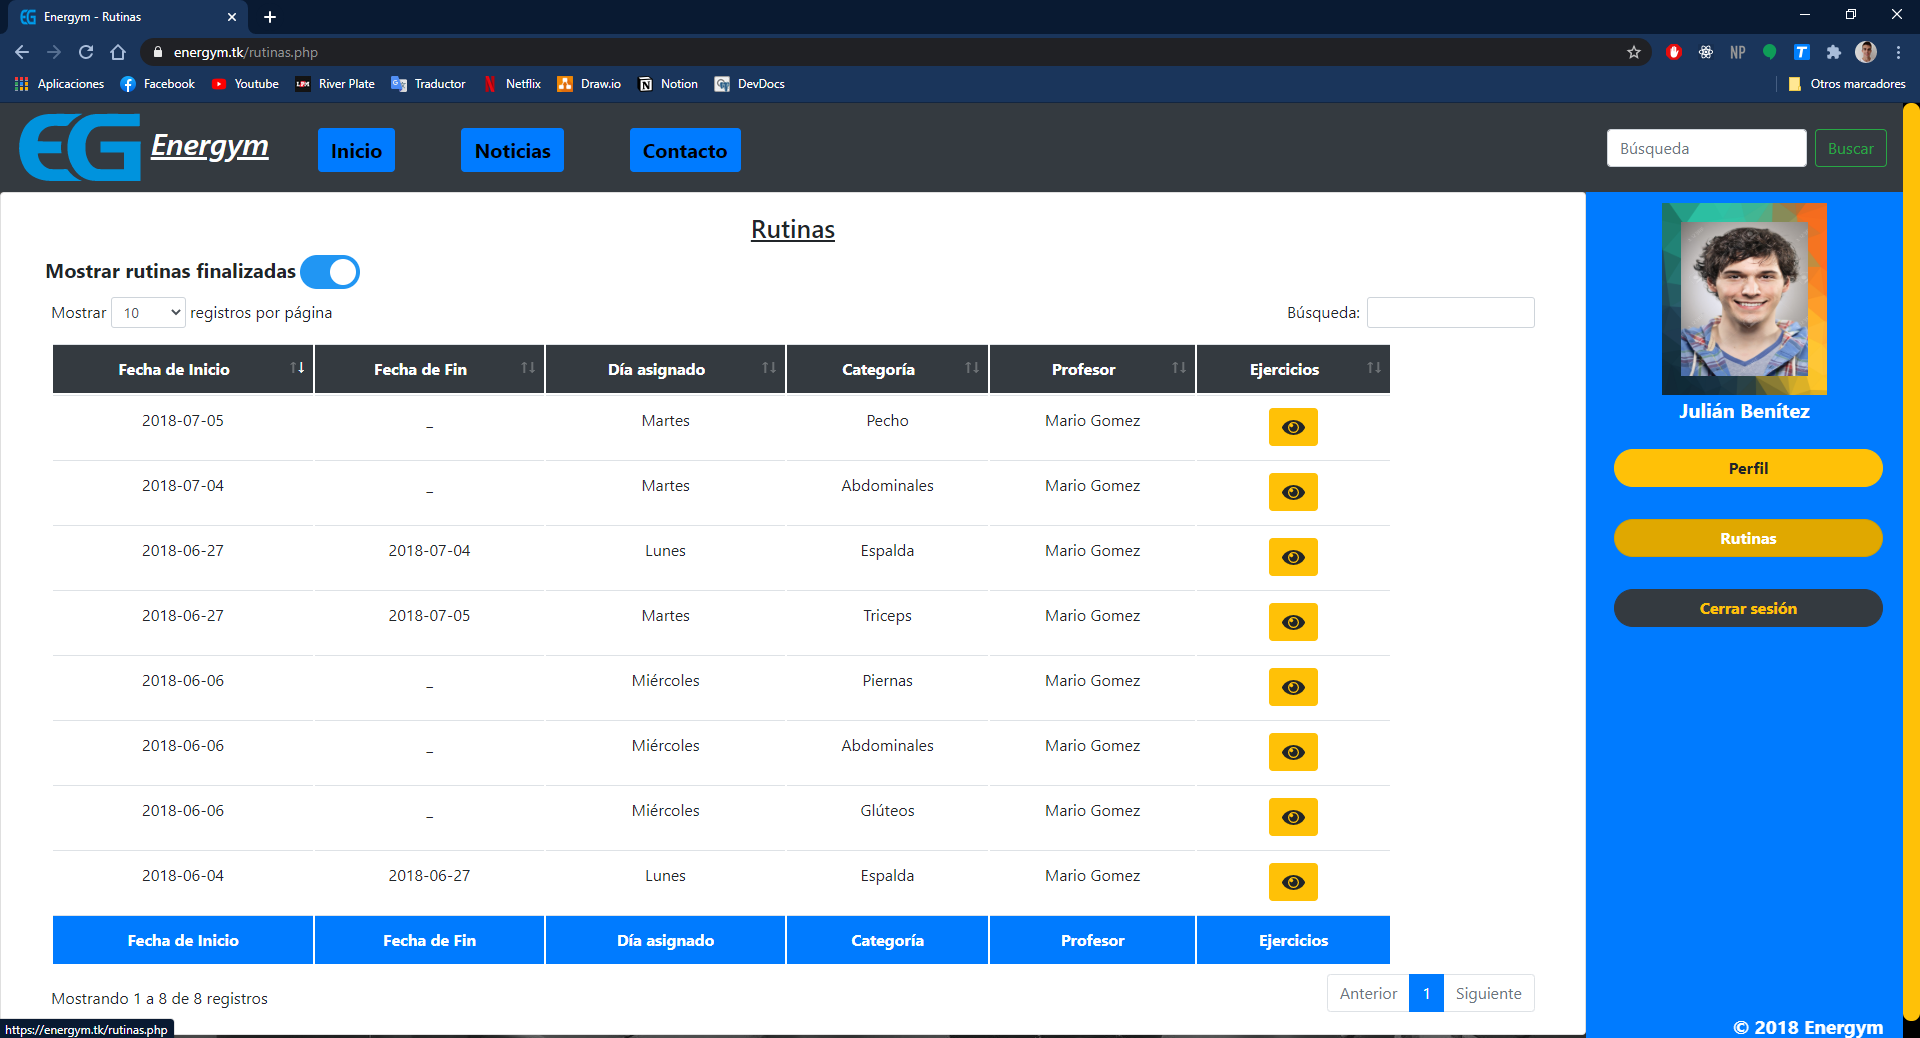
Task: Focus the navbar Búsqueda input field
Action: pyautogui.click(x=1706, y=148)
